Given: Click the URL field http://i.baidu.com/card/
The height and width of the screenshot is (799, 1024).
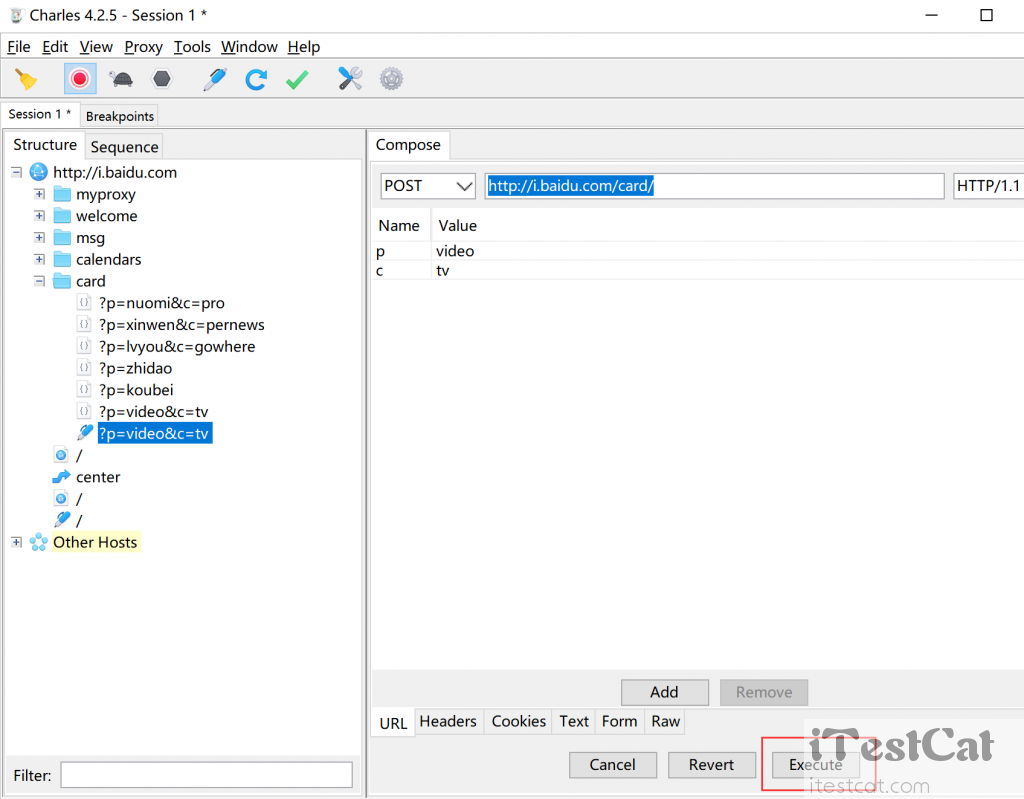Looking at the screenshot, I should (x=714, y=186).
